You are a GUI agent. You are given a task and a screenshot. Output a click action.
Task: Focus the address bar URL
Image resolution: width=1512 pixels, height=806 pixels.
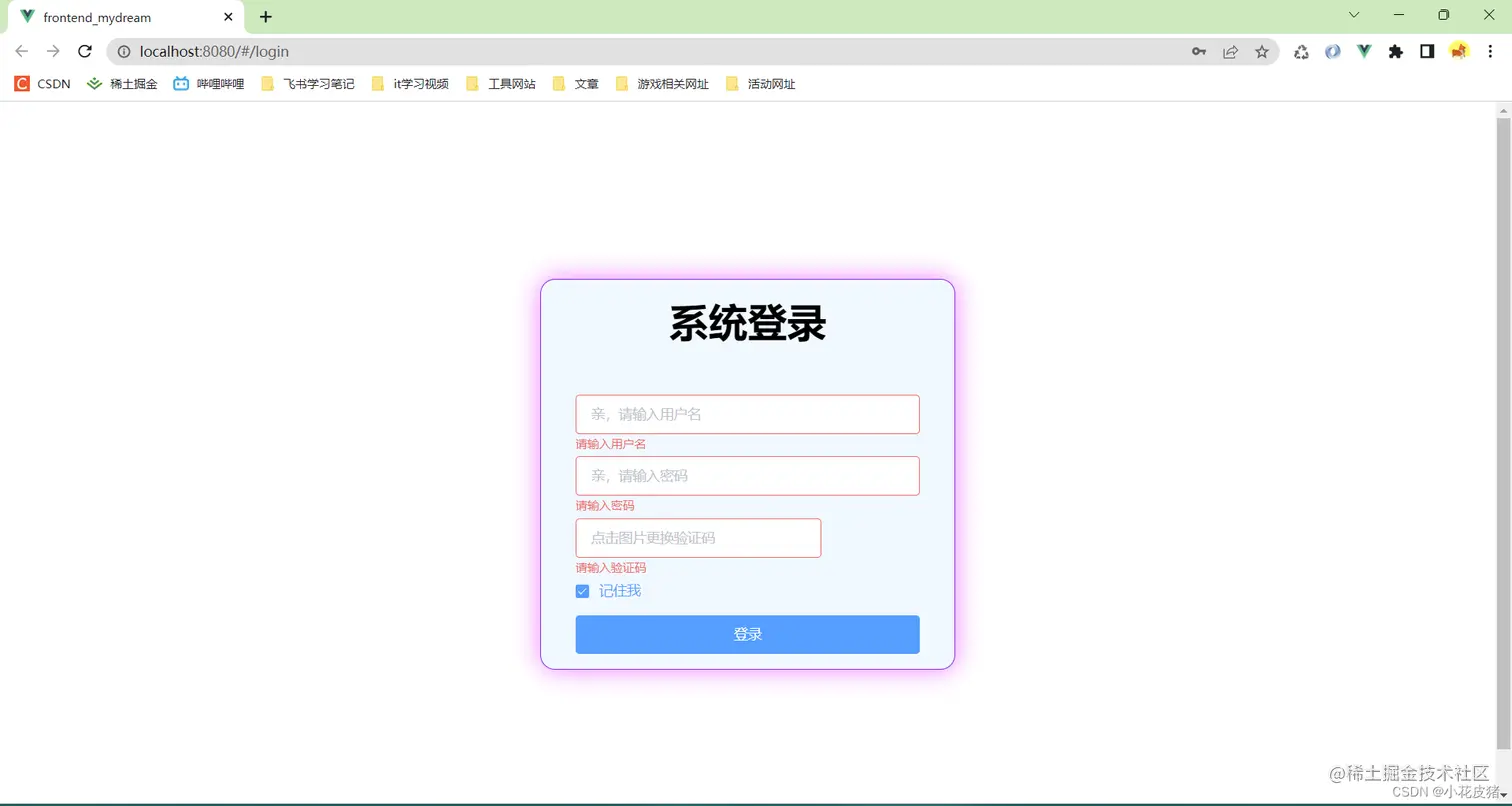pyautogui.click(x=214, y=51)
